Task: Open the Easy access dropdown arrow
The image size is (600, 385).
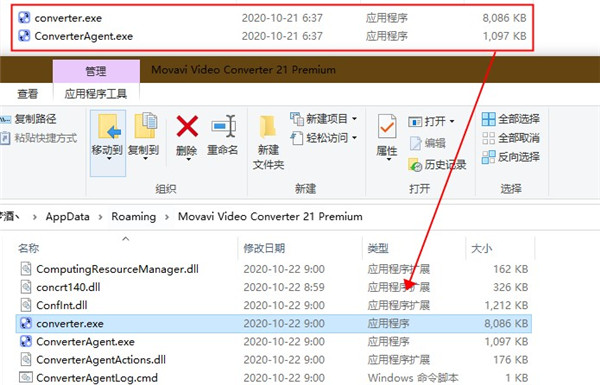Action: click(x=354, y=137)
